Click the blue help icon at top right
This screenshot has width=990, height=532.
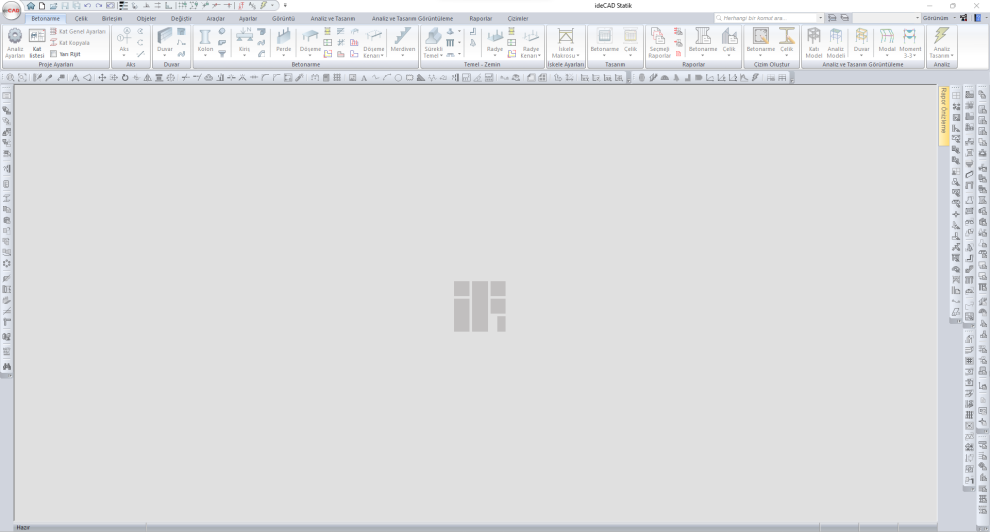(x=977, y=18)
